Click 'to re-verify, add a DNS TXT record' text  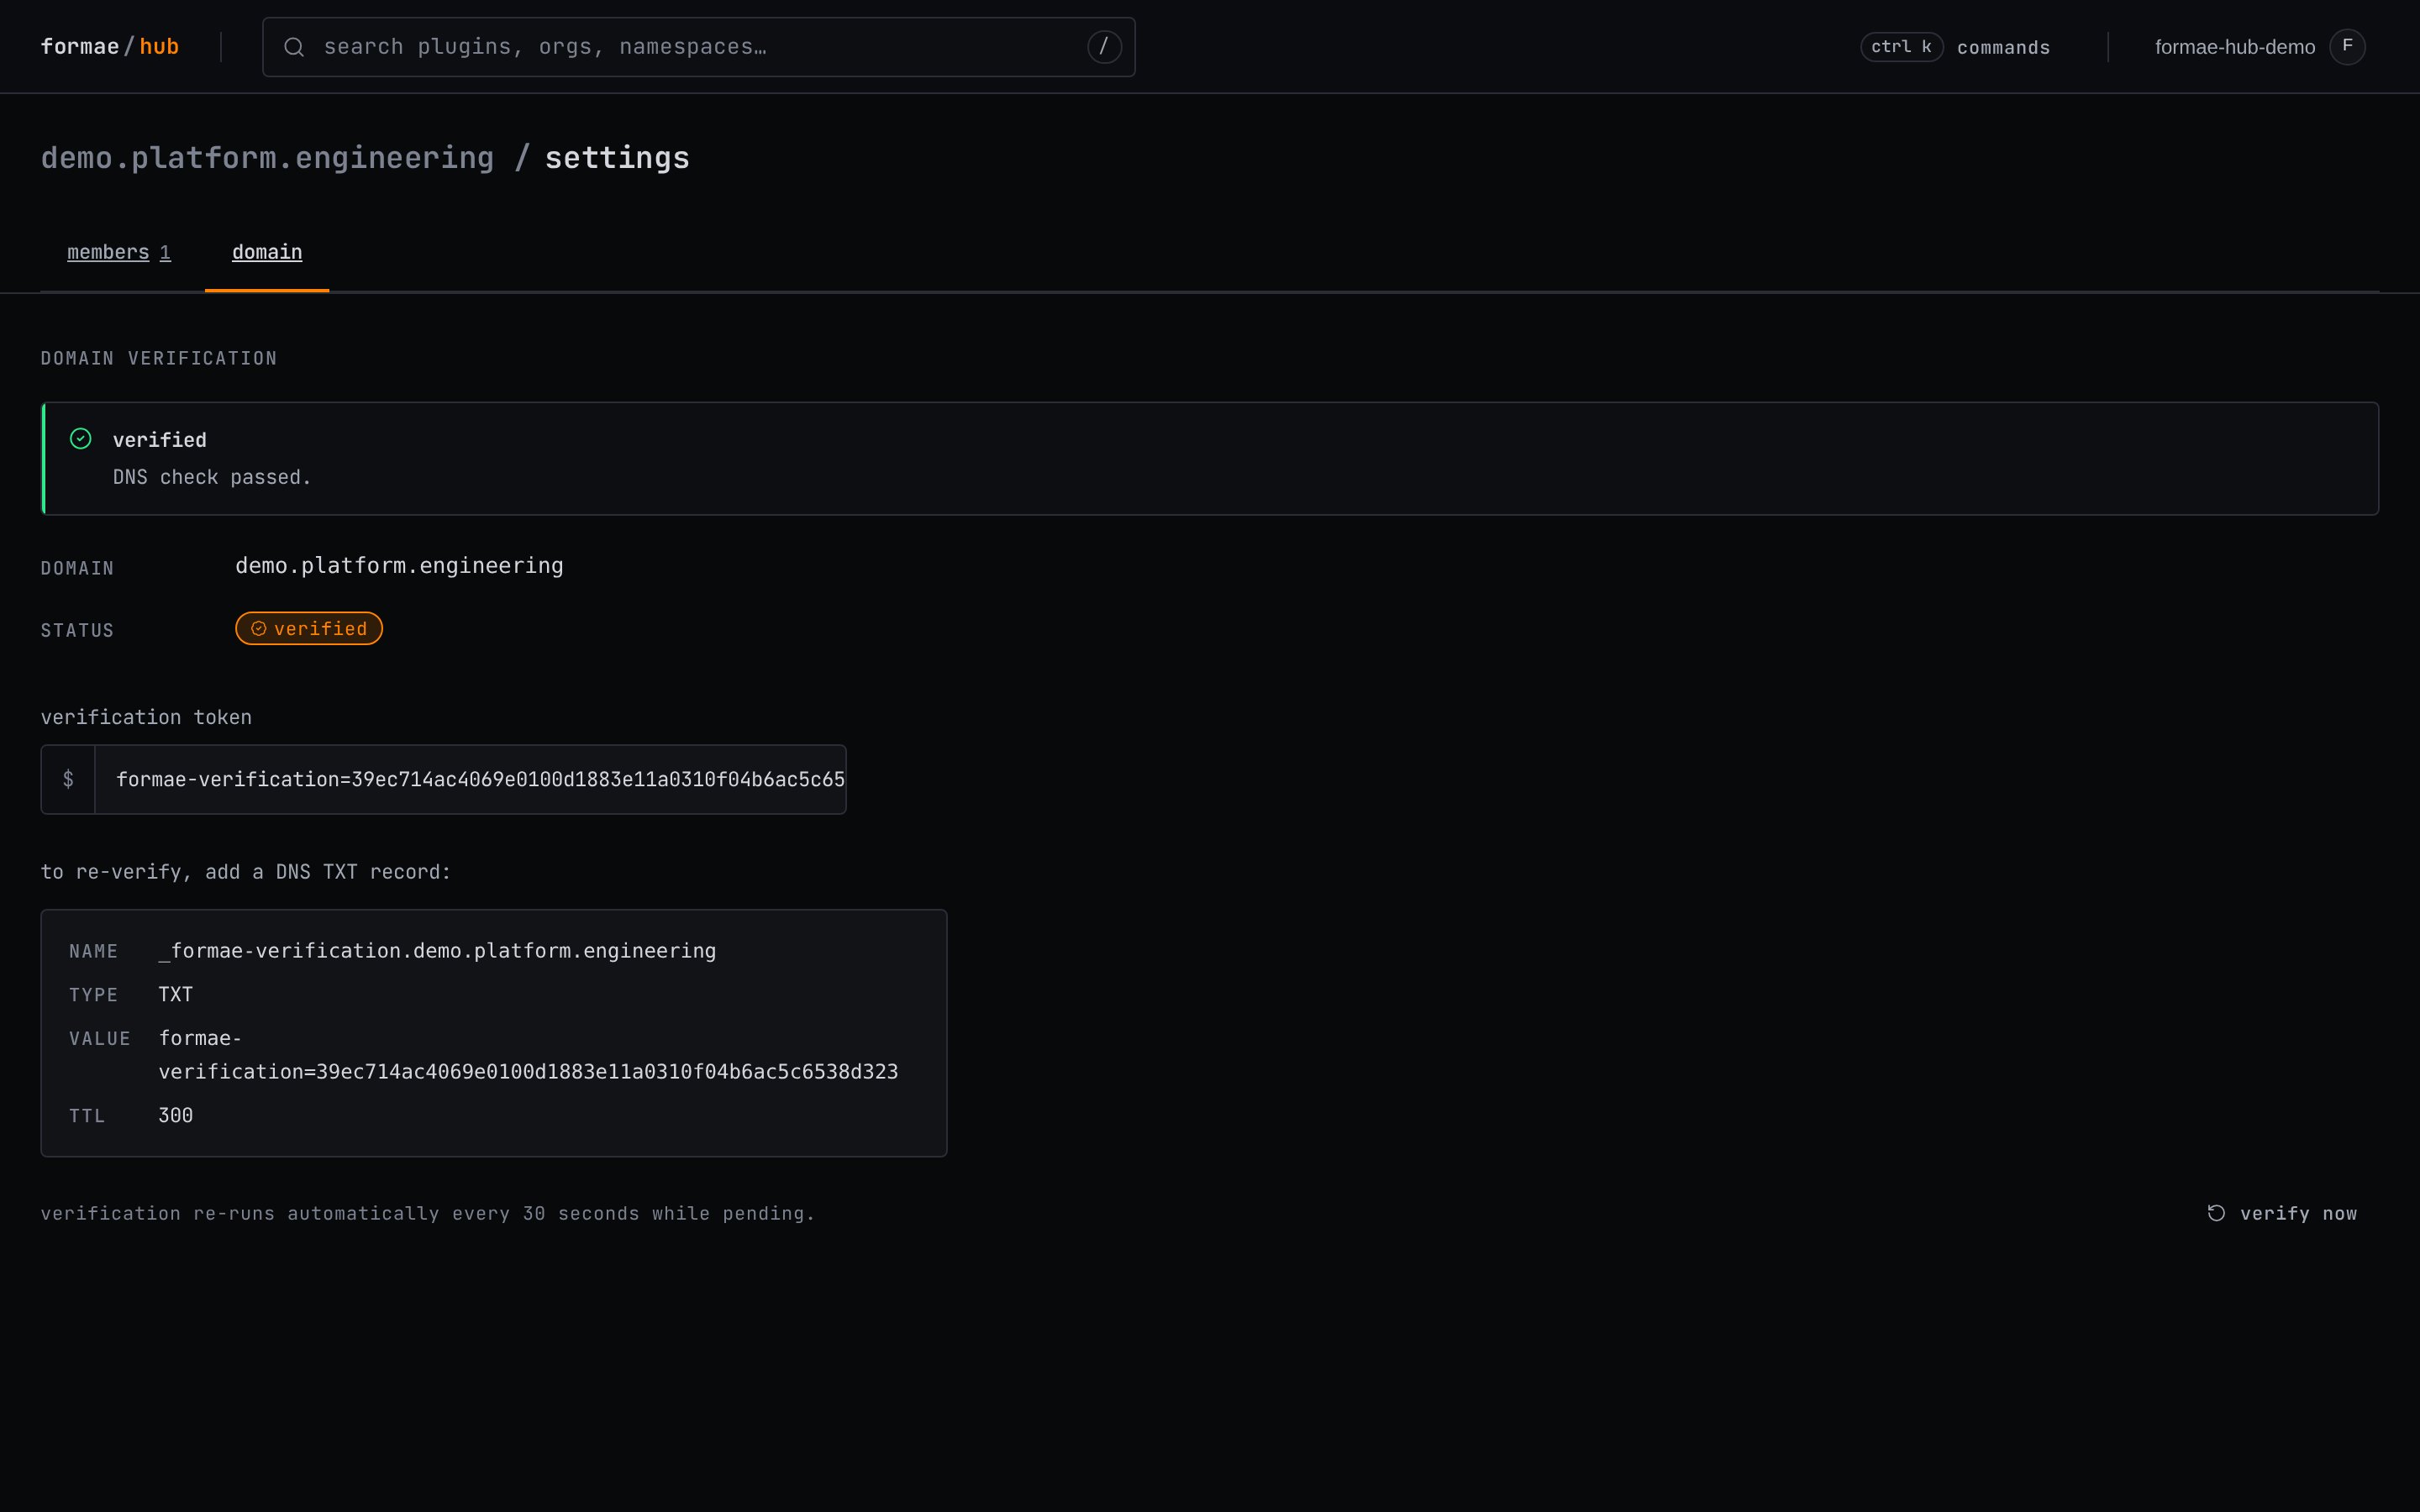[246, 872]
